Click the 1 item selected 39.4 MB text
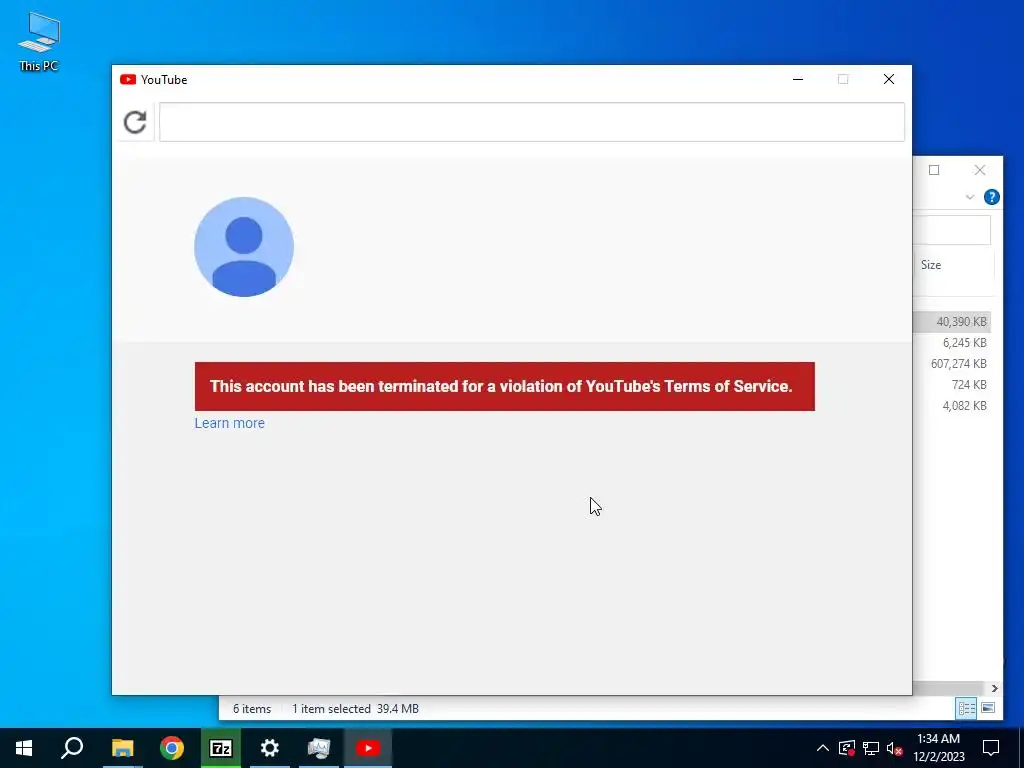Screen dimensions: 1024x768 tap(355, 709)
